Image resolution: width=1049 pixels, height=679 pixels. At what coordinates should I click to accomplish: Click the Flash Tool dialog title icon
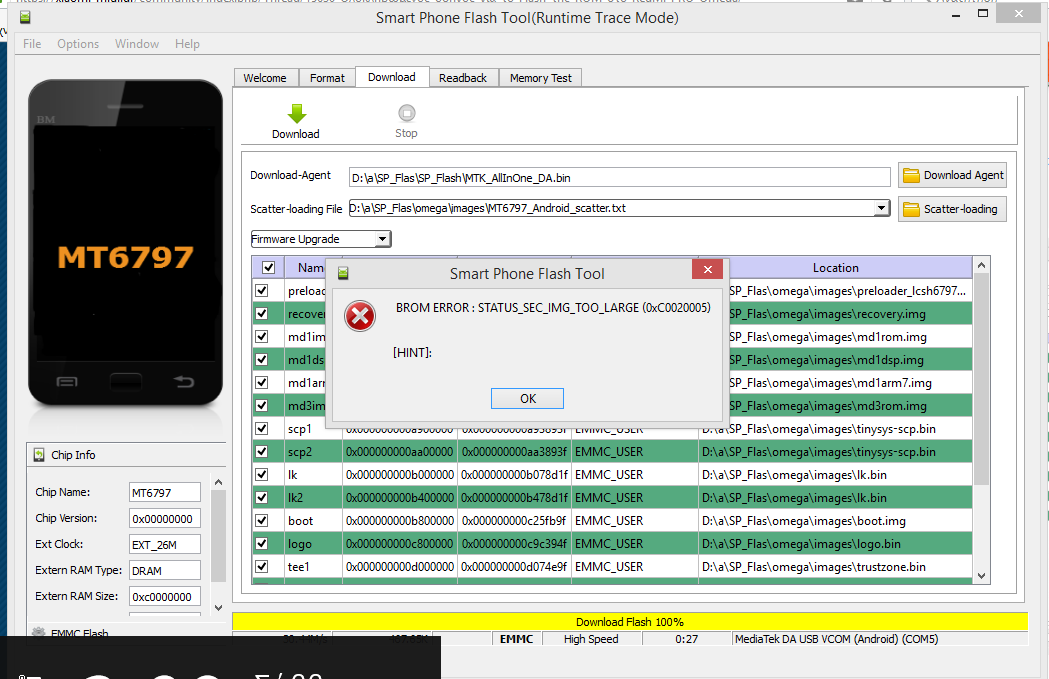(343, 273)
